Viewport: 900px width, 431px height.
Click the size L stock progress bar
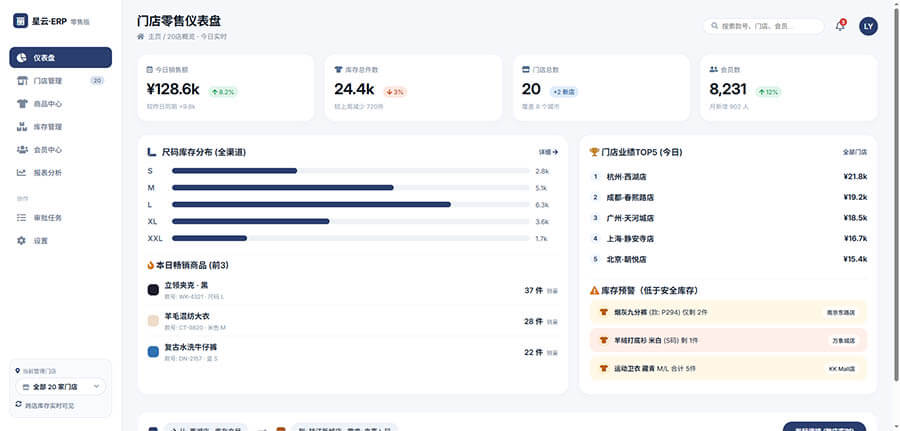click(x=350, y=204)
